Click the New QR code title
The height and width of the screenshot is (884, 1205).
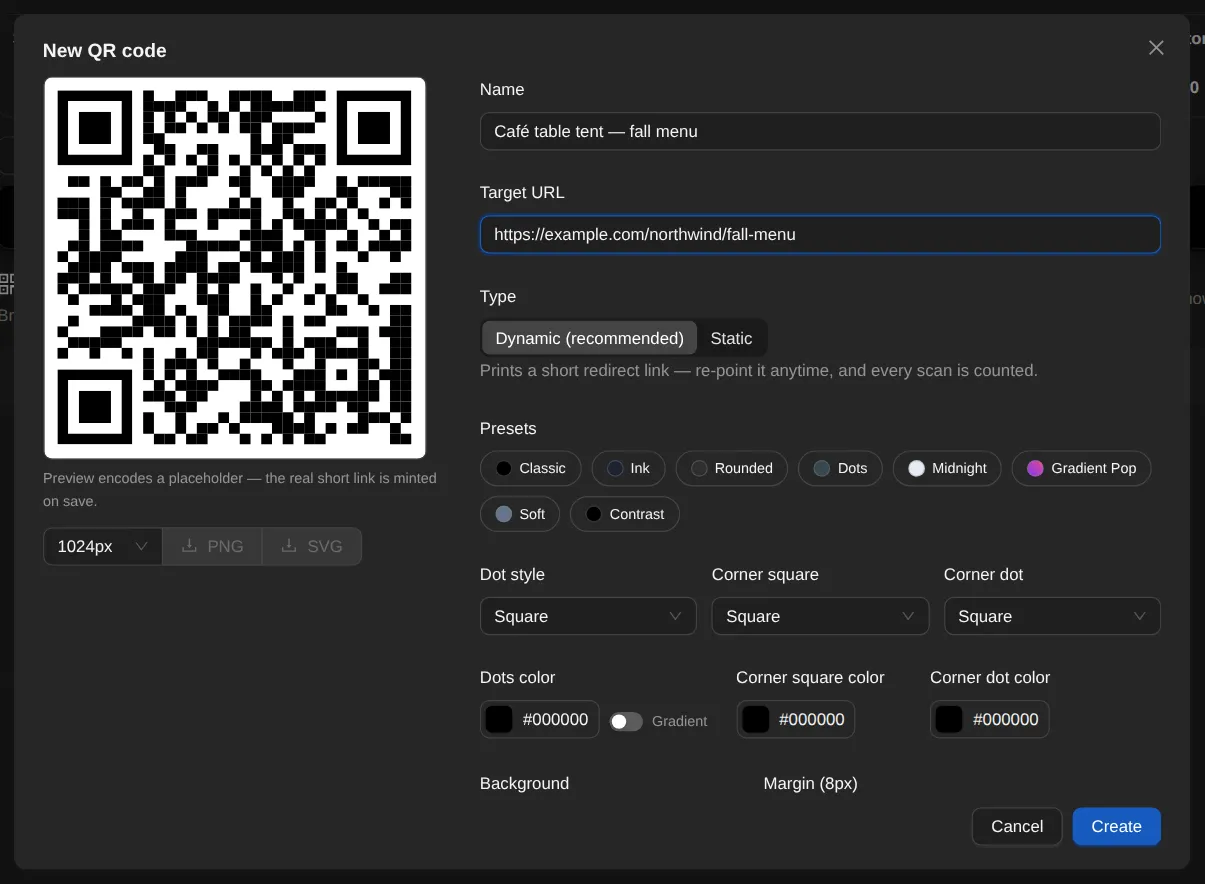(105, 50)
